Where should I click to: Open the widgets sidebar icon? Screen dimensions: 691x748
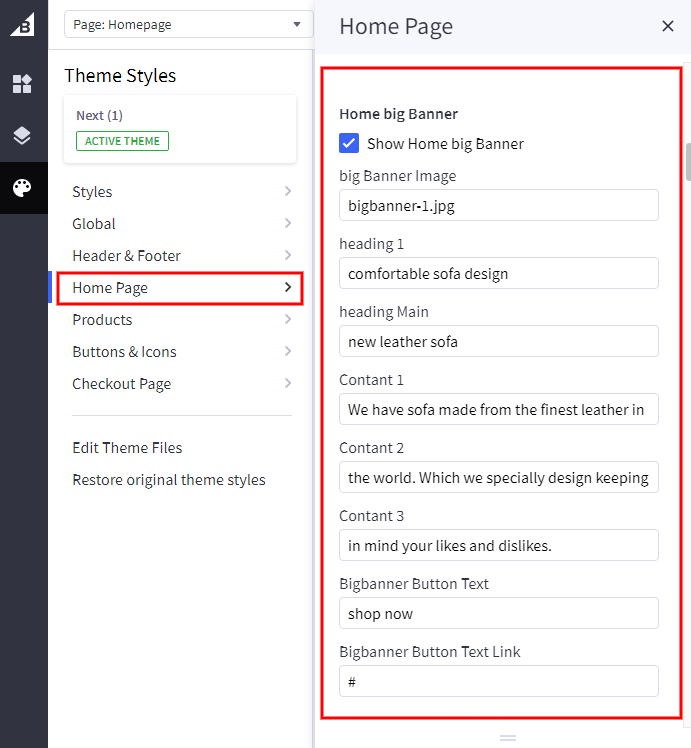coord(22,84)
